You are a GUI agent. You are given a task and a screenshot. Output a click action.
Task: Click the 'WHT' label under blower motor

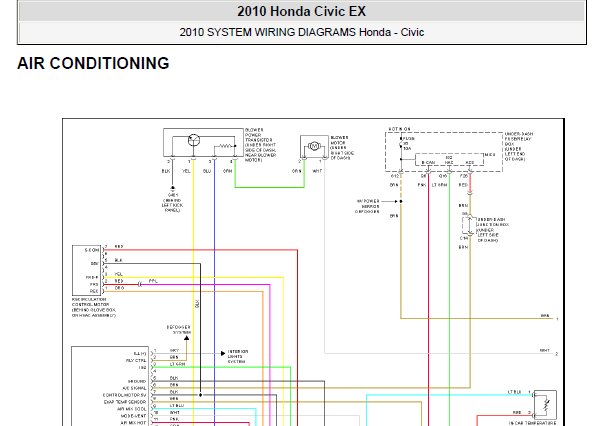[317, 171]
